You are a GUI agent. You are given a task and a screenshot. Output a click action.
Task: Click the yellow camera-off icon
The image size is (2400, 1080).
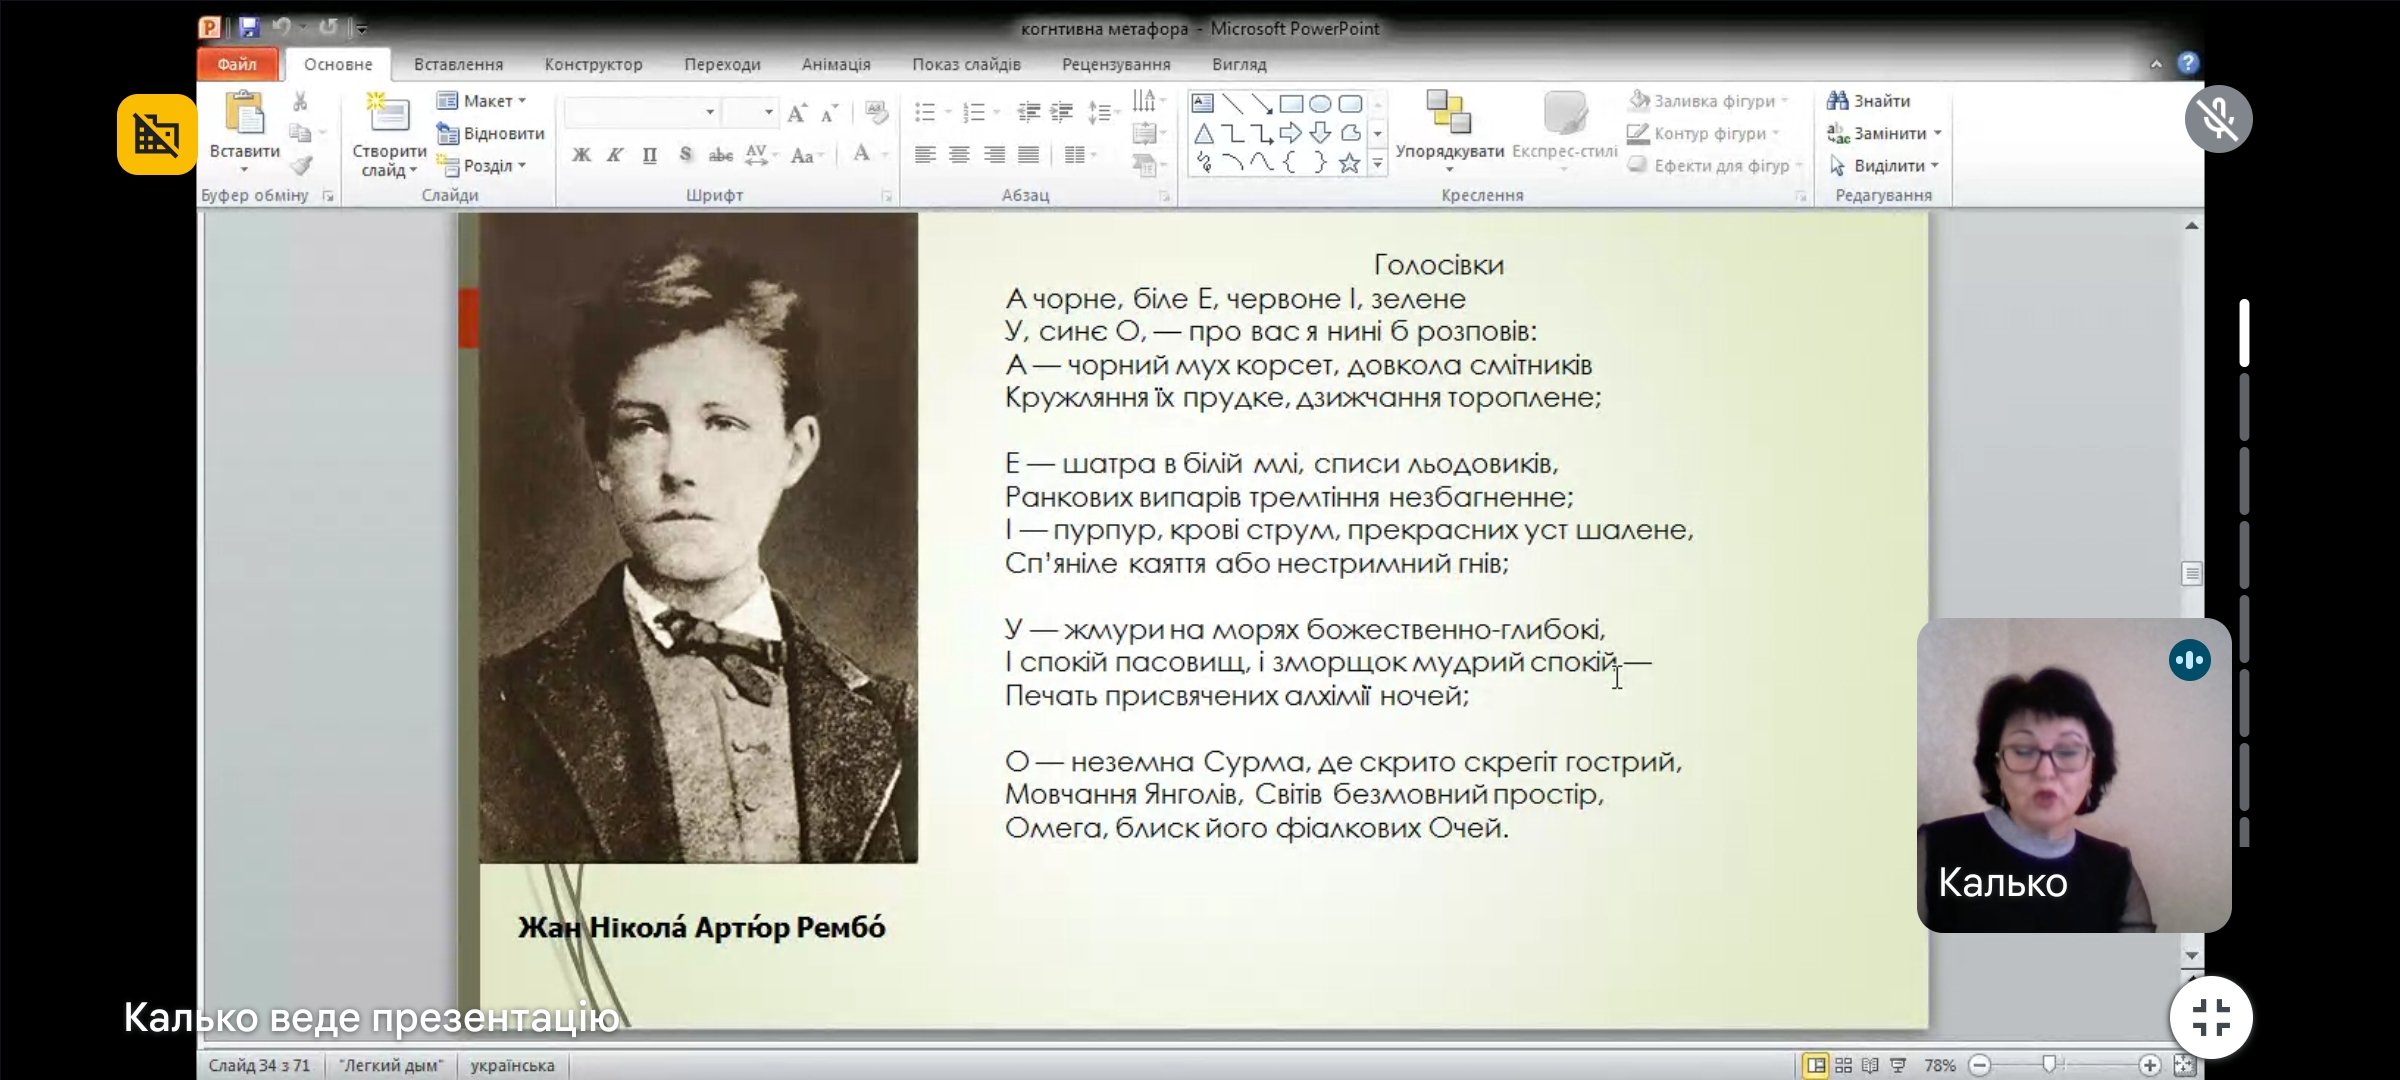(x=157, y=135)
